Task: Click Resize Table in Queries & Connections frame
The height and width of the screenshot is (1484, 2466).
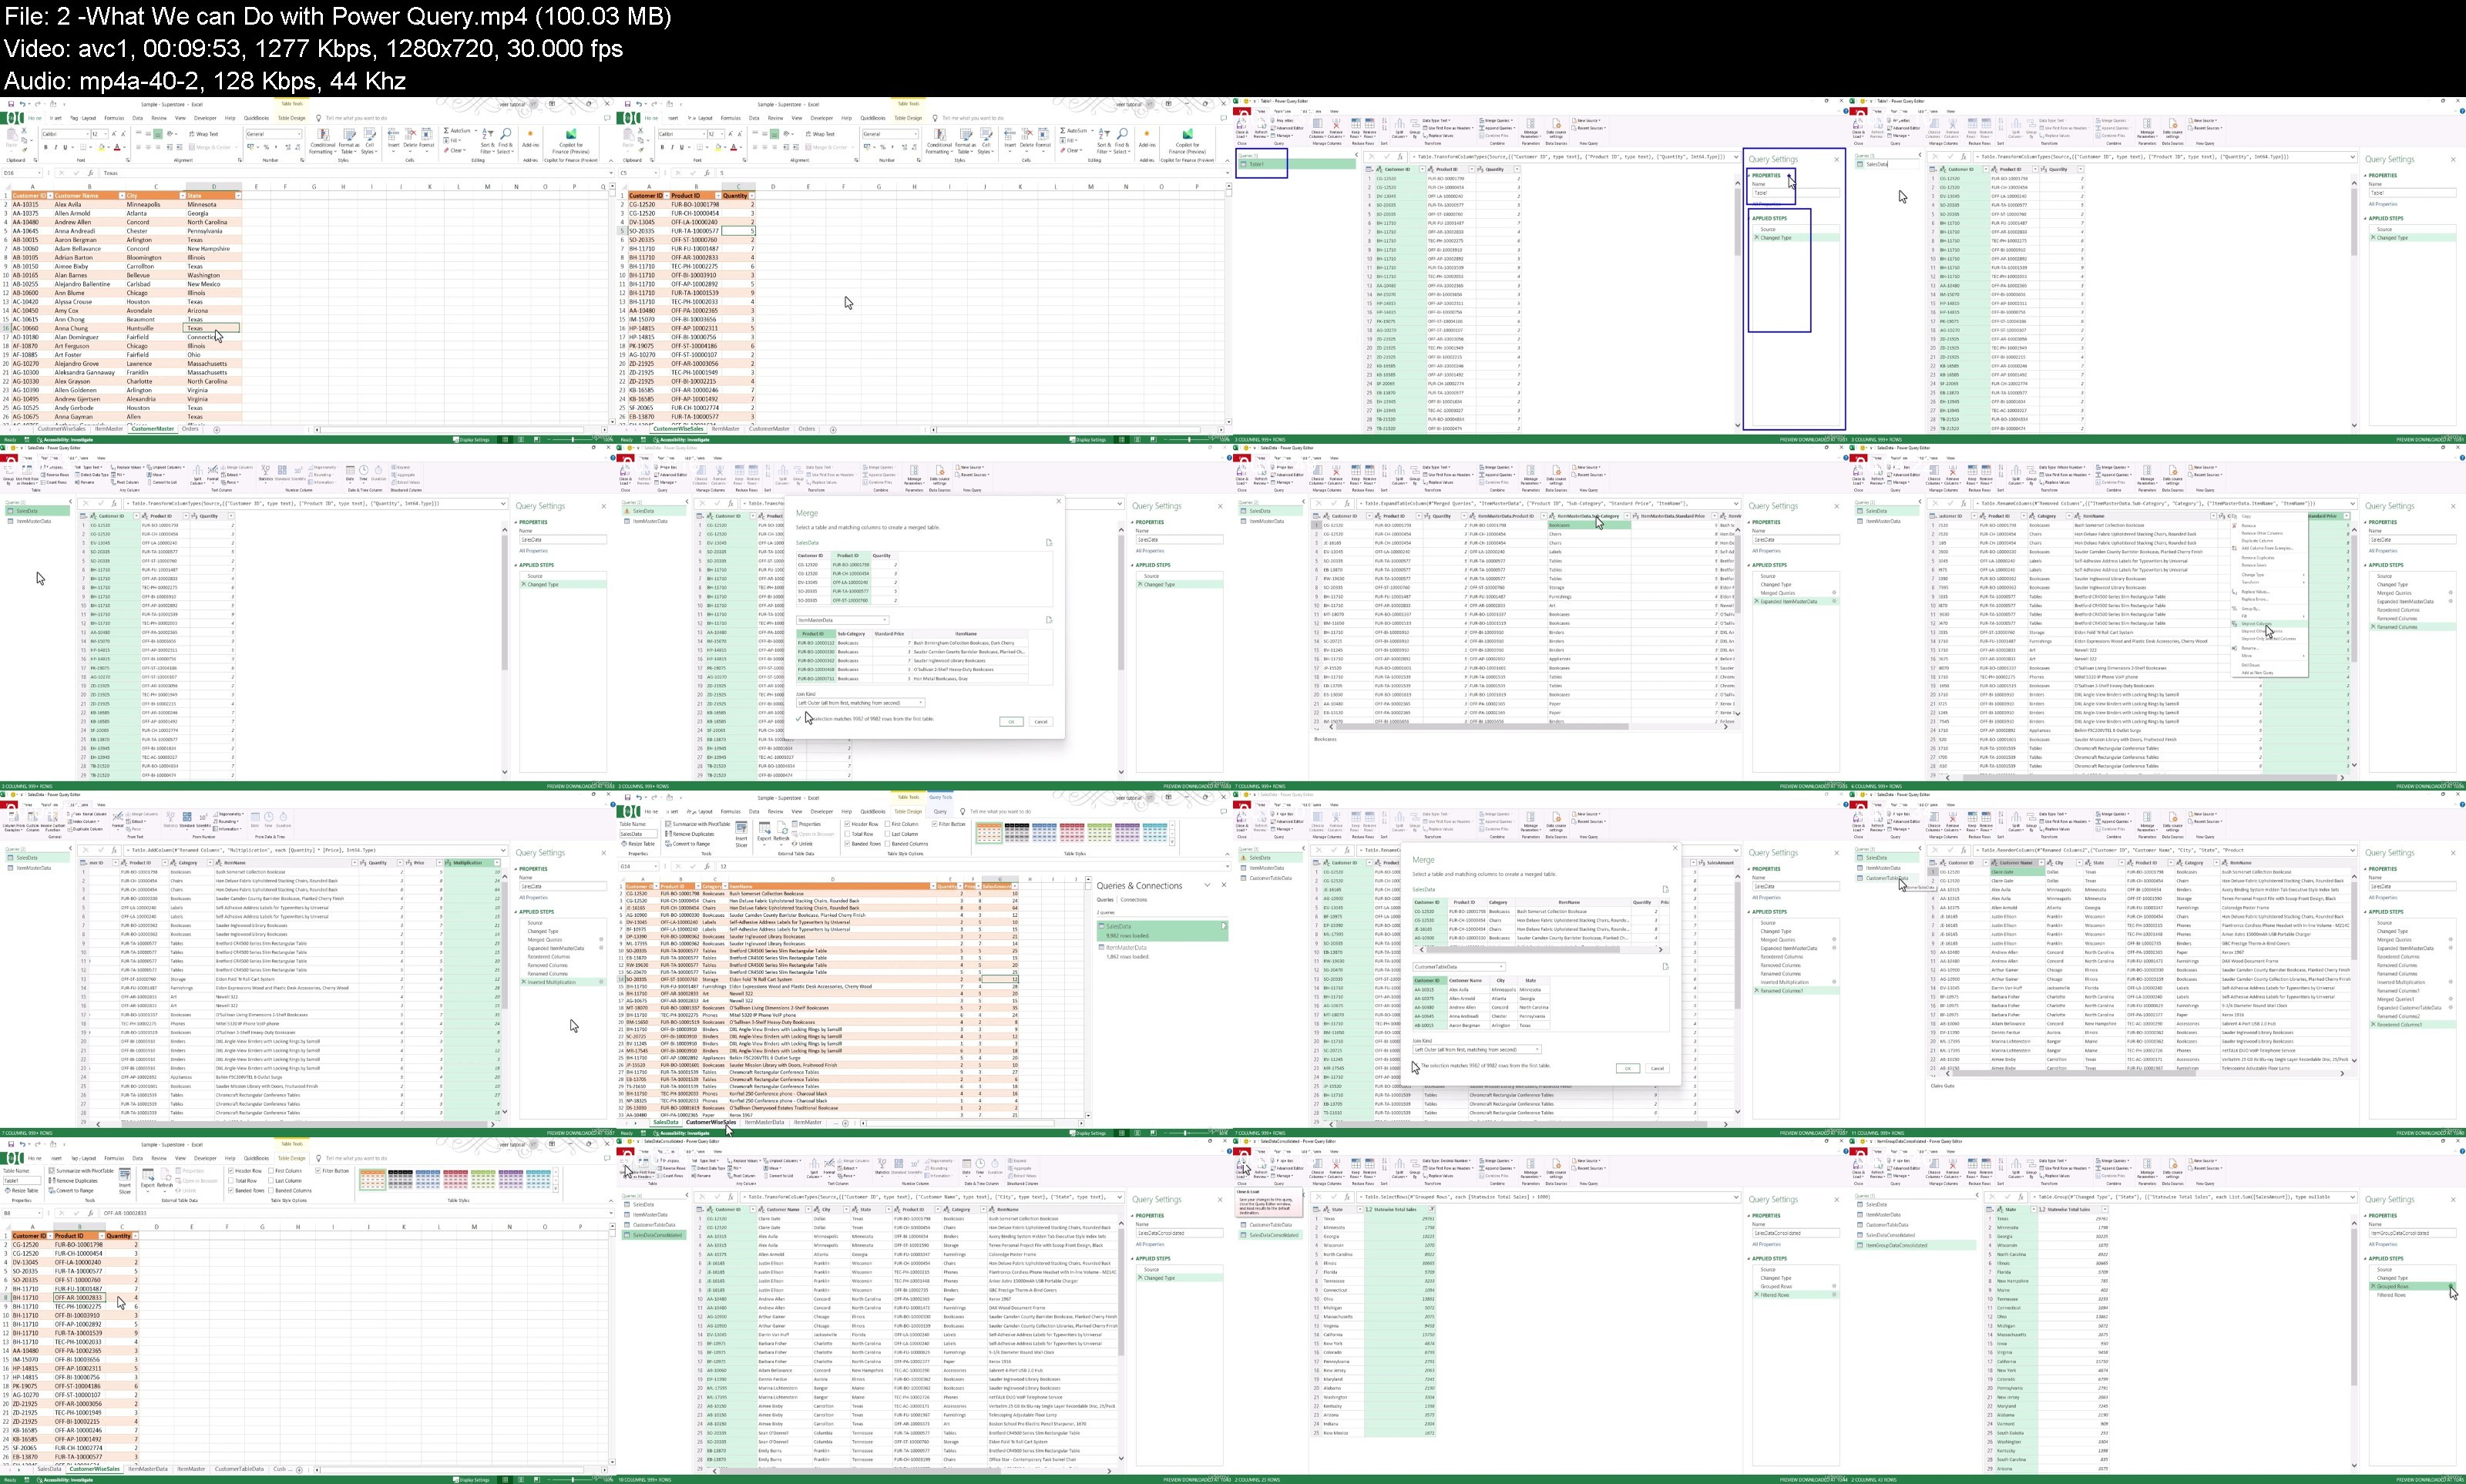Action: pyautogui.click(x=638, y=844)
